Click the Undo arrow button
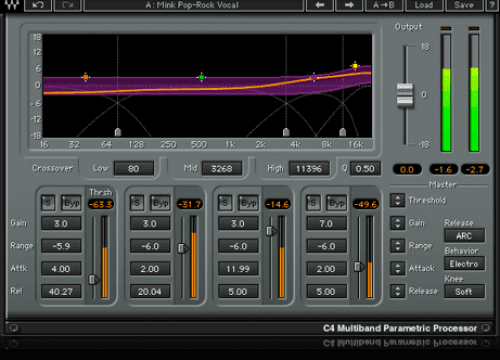This screenshot has height=360, width=500. pyautogui.click(x=38, y=5)
